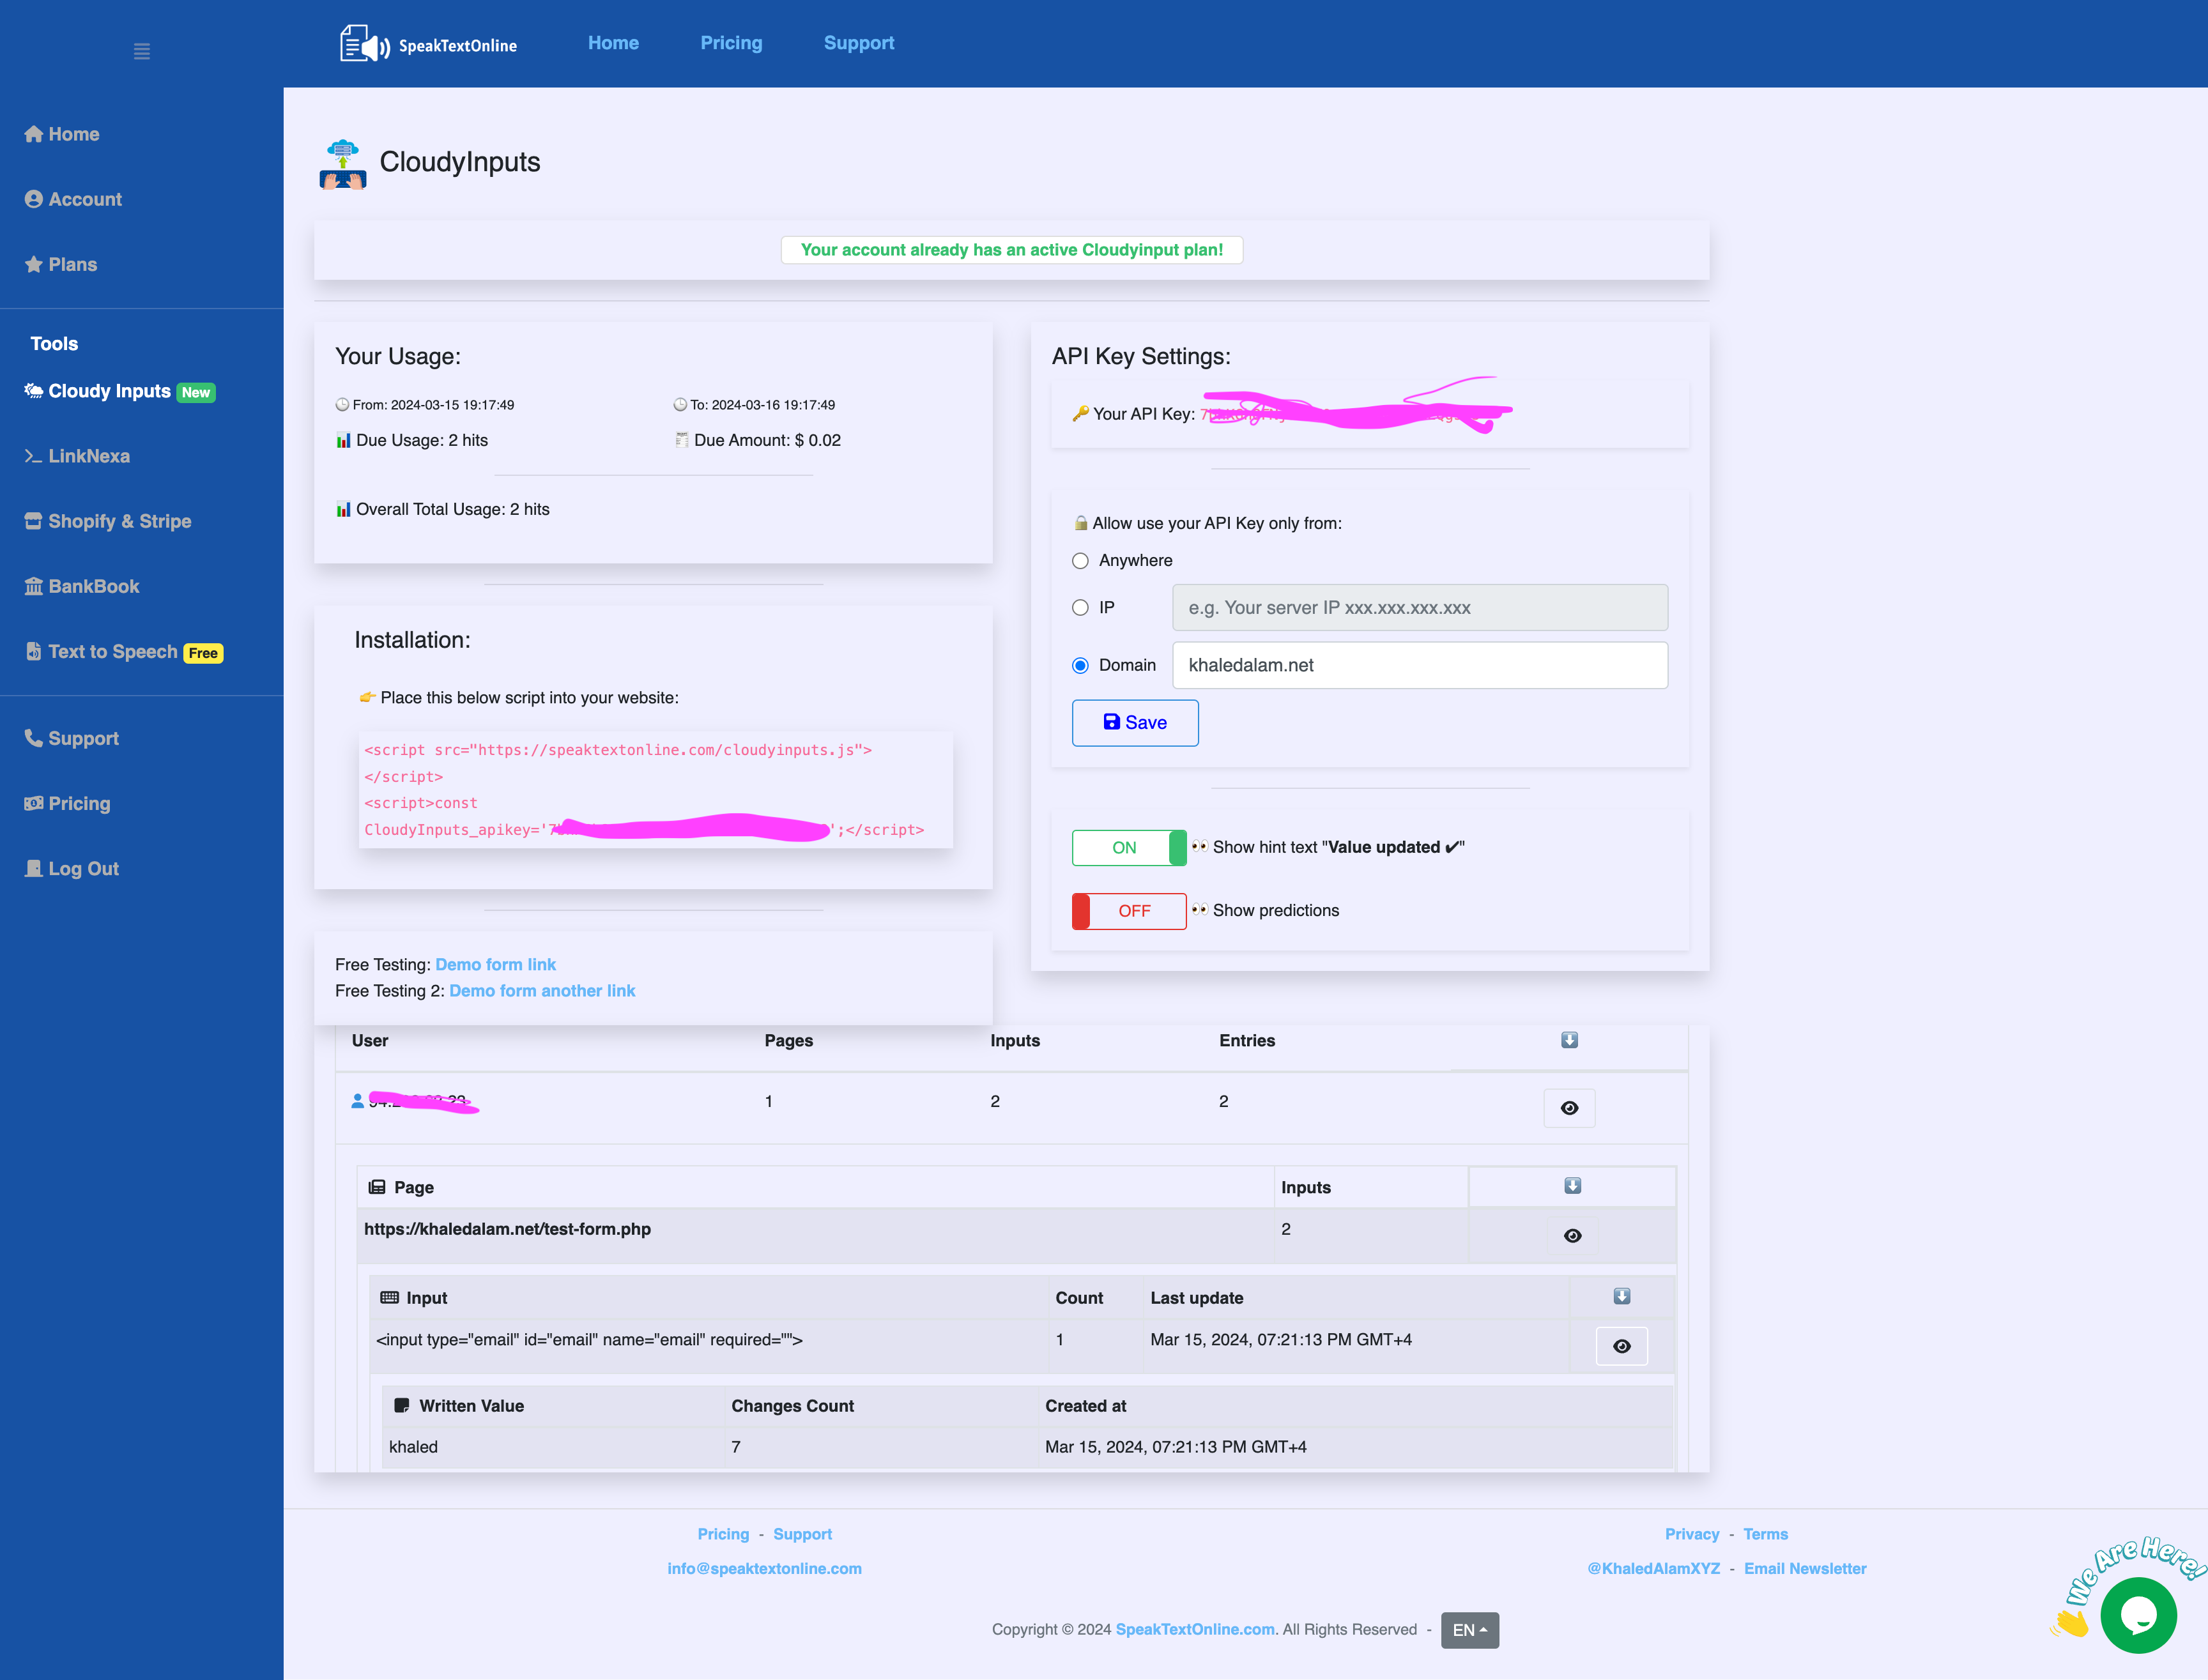Open LinkNexa in the sidebar
This screenshot has width=2208, height=1680.
[x=88, y=456]
